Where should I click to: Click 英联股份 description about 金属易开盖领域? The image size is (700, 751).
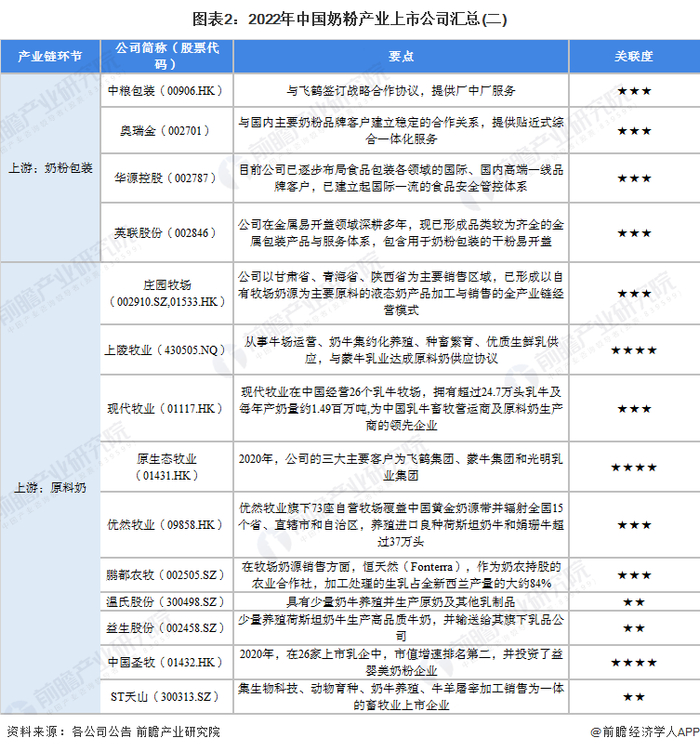click(401, 233)
